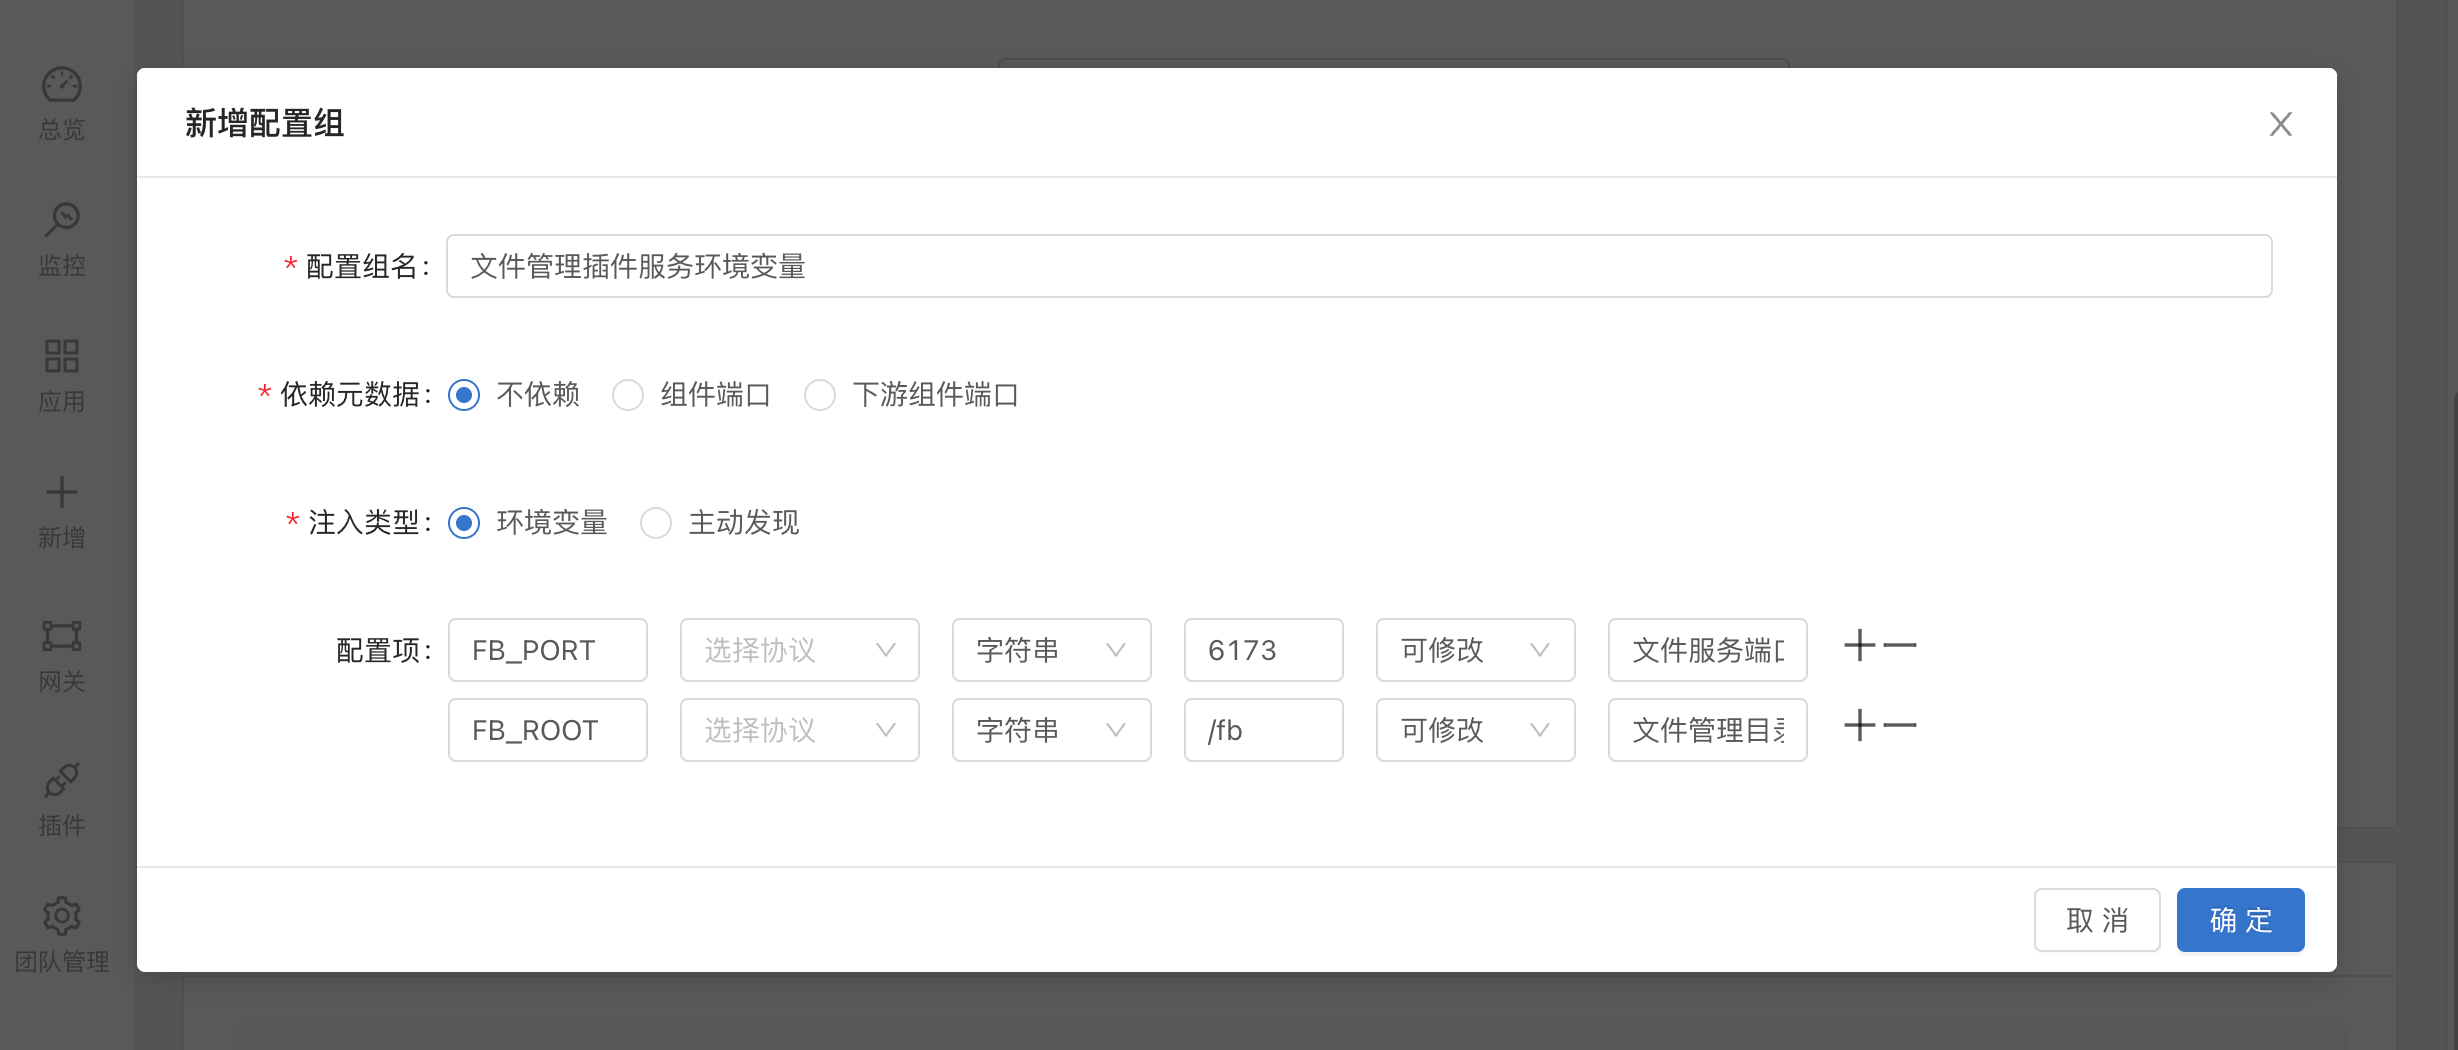Select the 不依赖 radio option
Screen dimensions: 2458x1050
point(464,395)
